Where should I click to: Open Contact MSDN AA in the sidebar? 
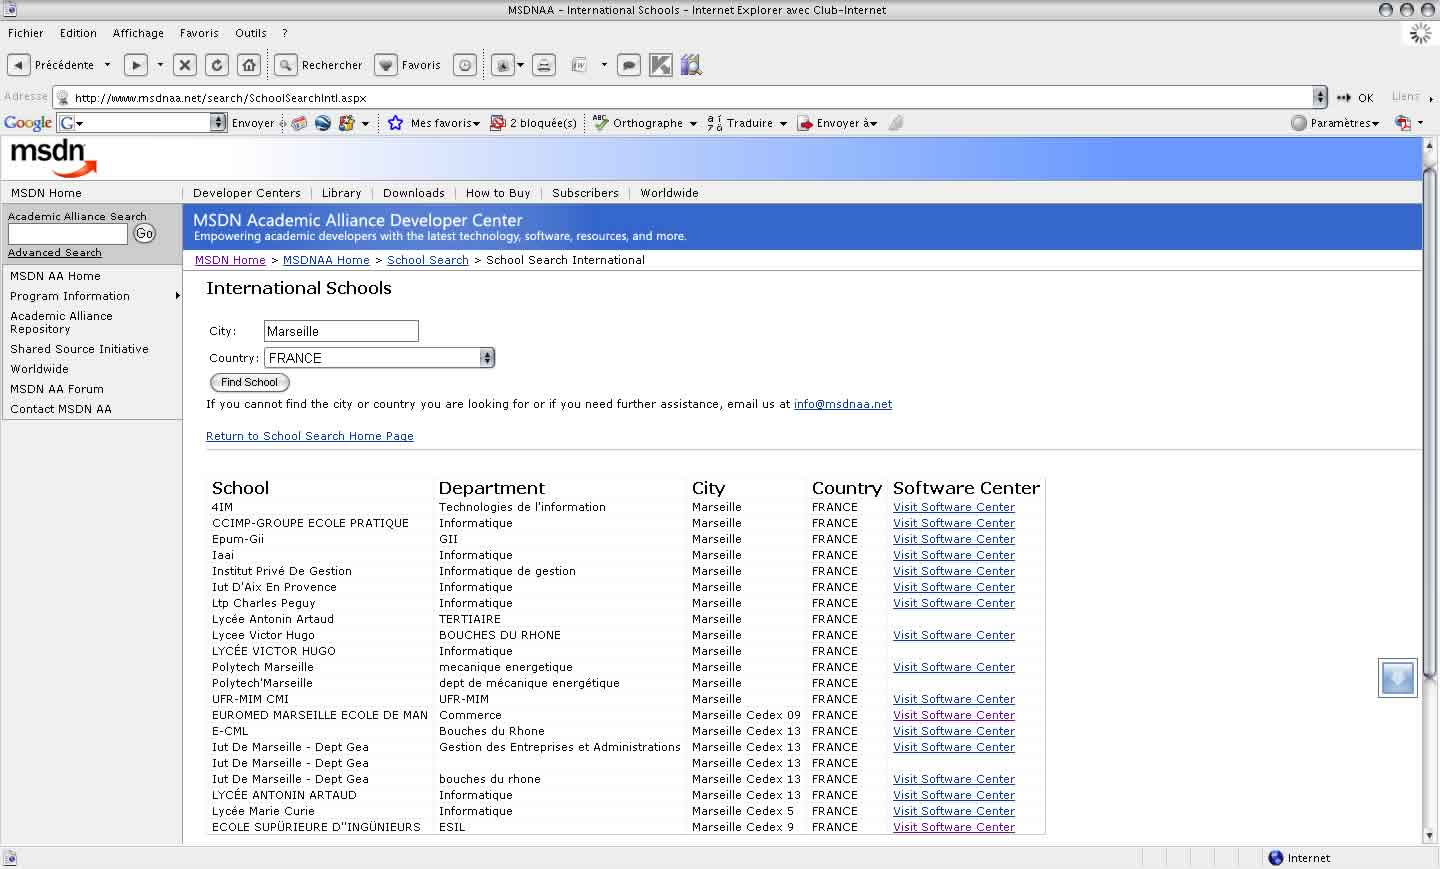[61, 409]
